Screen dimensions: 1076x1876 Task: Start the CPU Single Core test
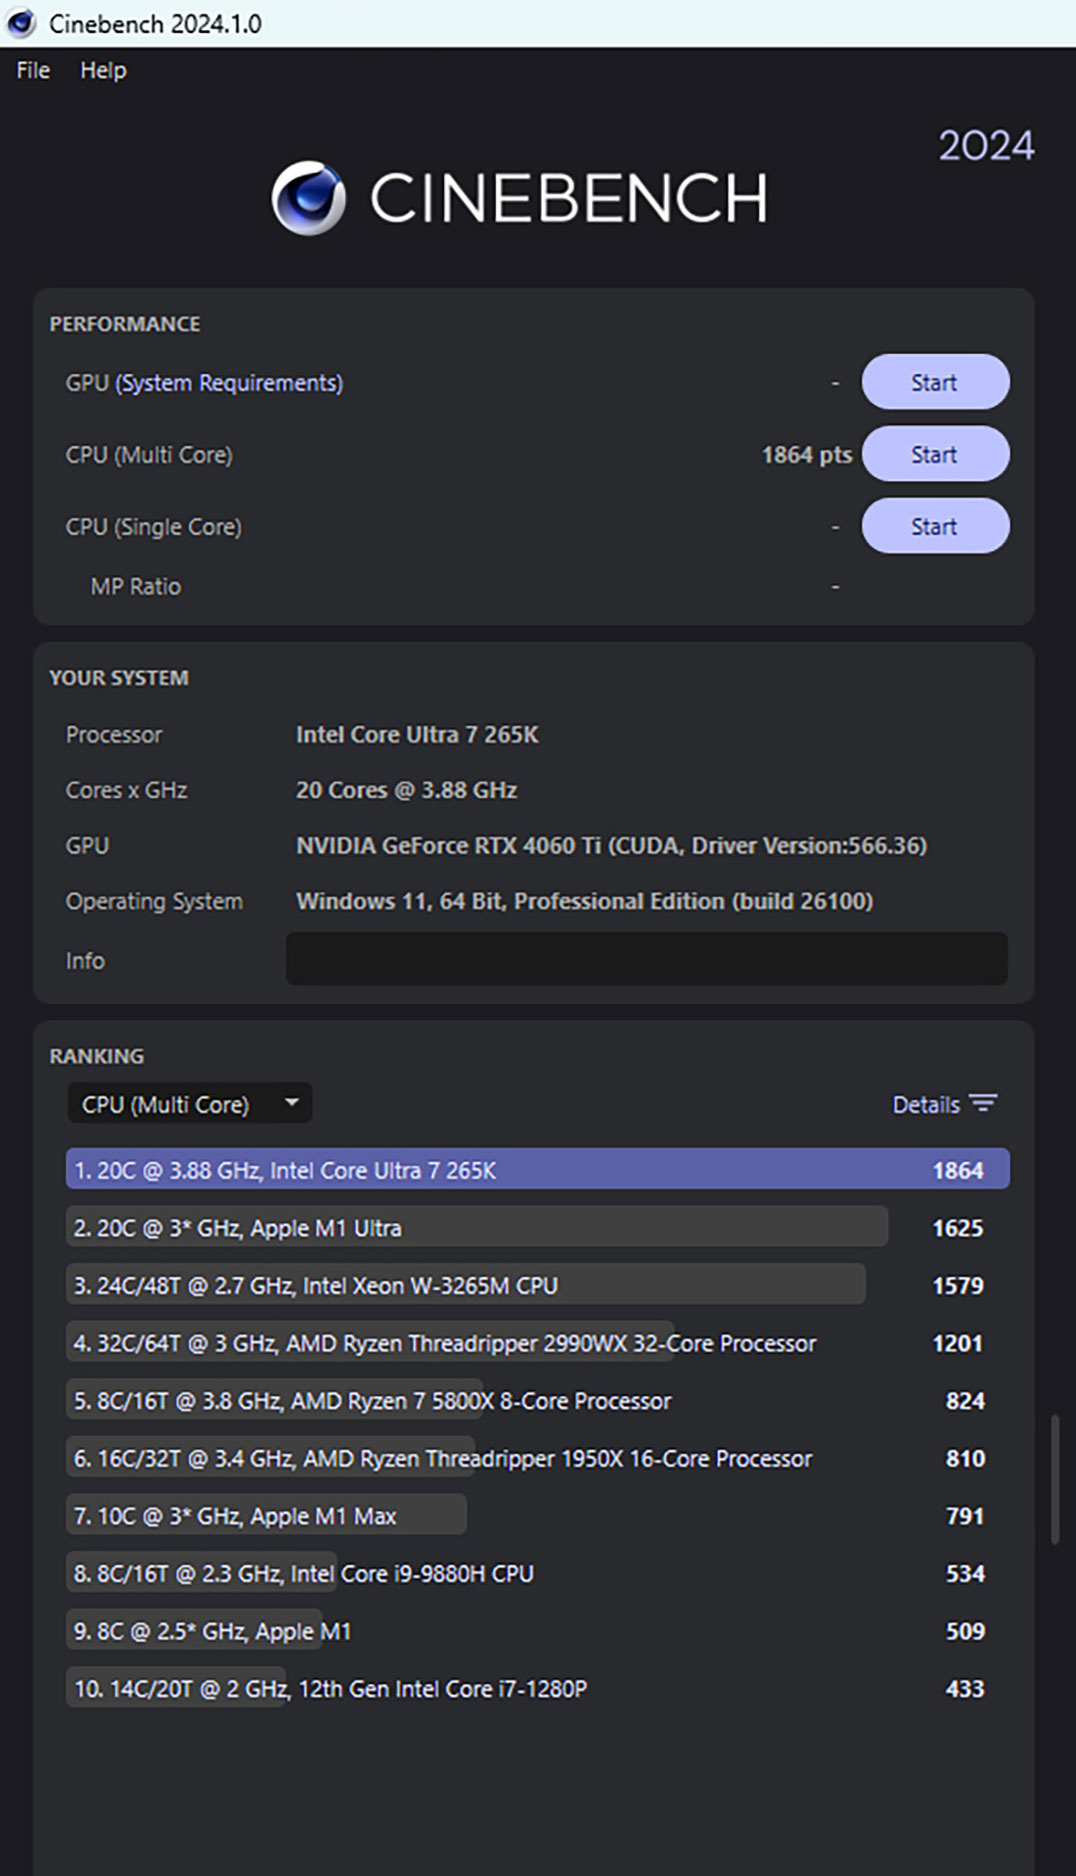[x=934, y=526]
